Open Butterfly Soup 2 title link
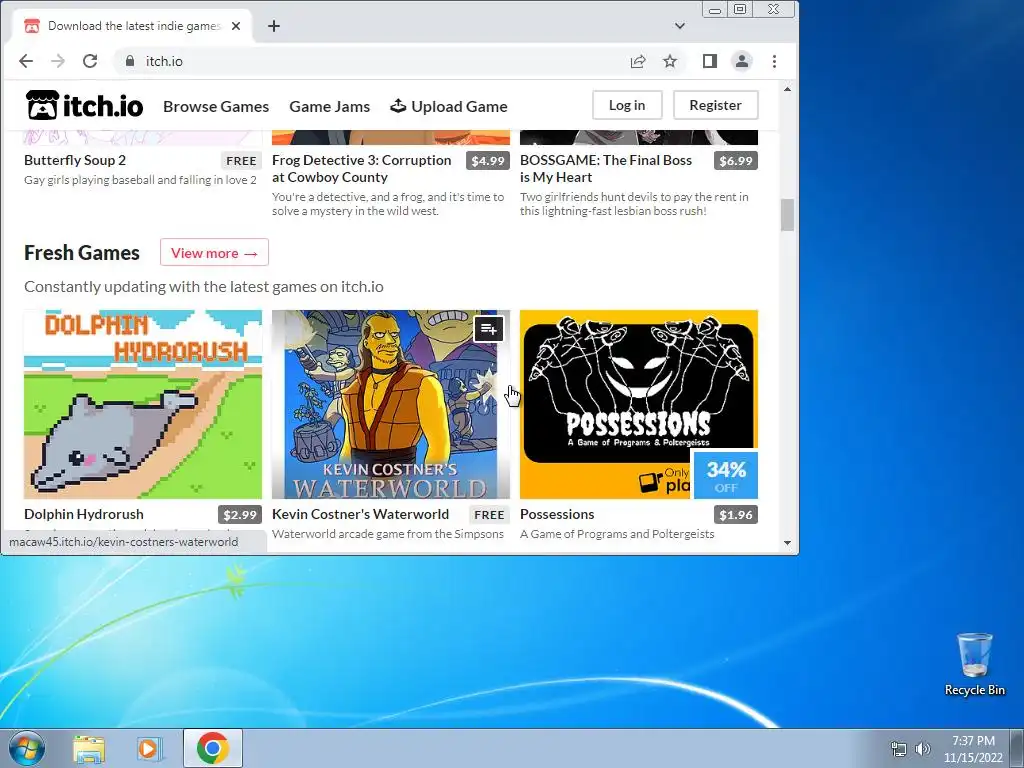 [75, 160]
